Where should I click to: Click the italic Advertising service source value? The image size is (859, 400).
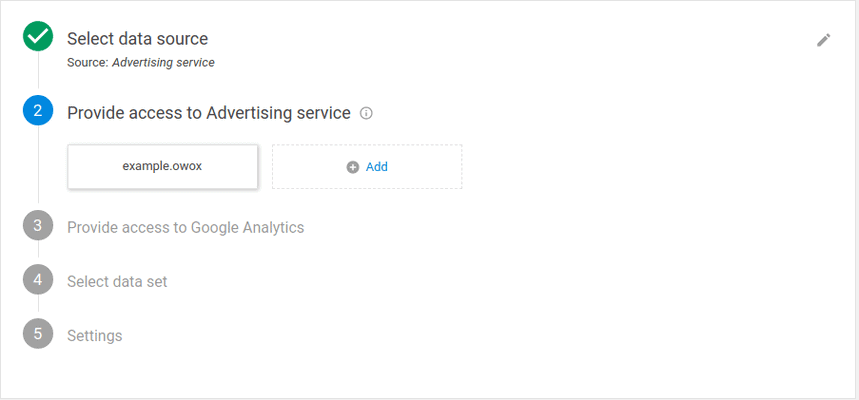(163, 62)
